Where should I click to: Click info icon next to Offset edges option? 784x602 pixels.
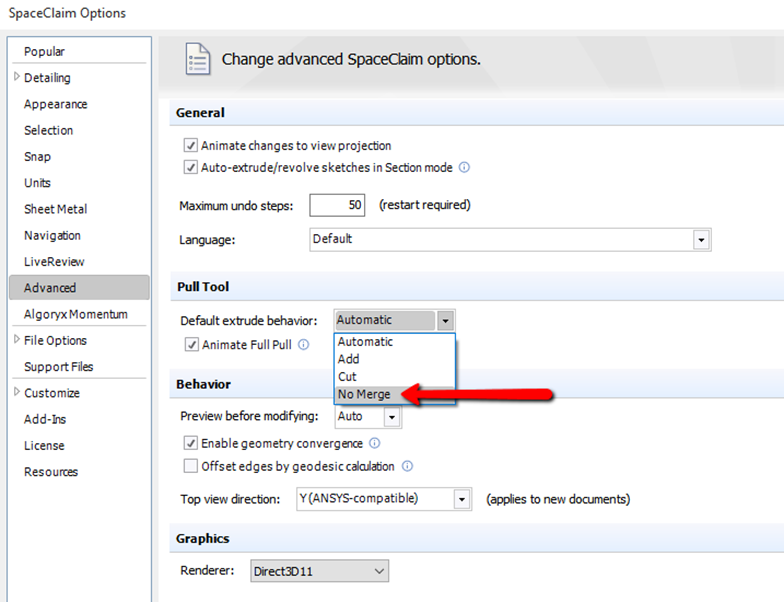coord(408,466)
